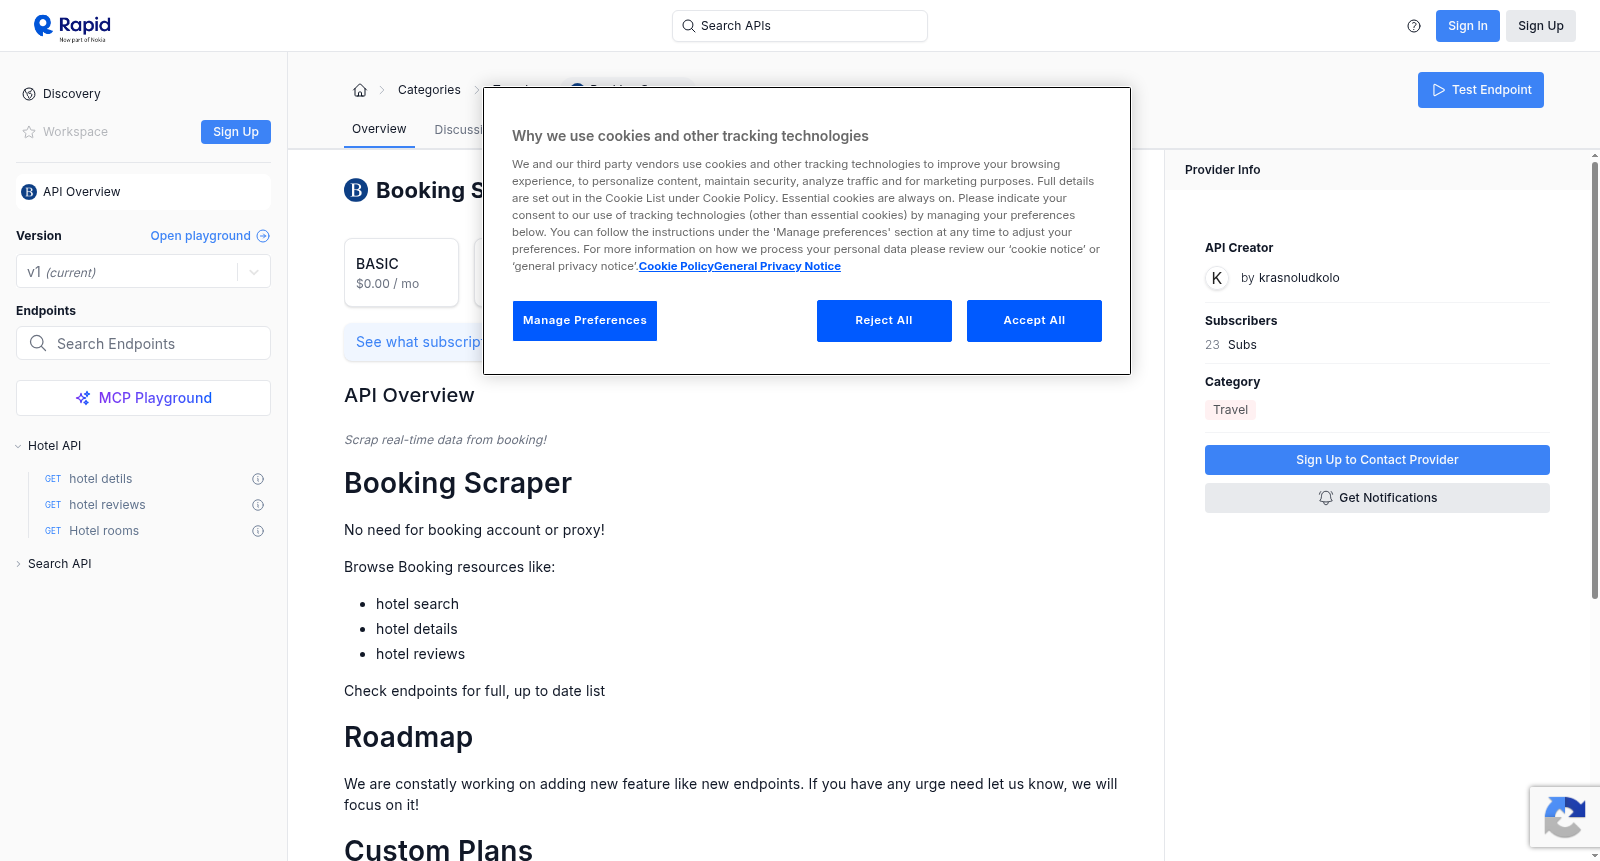Select the API Overview sidebar item
The height and width of the screenshot is (861, 1600).
pyautogui.click(x=143, y=192)
